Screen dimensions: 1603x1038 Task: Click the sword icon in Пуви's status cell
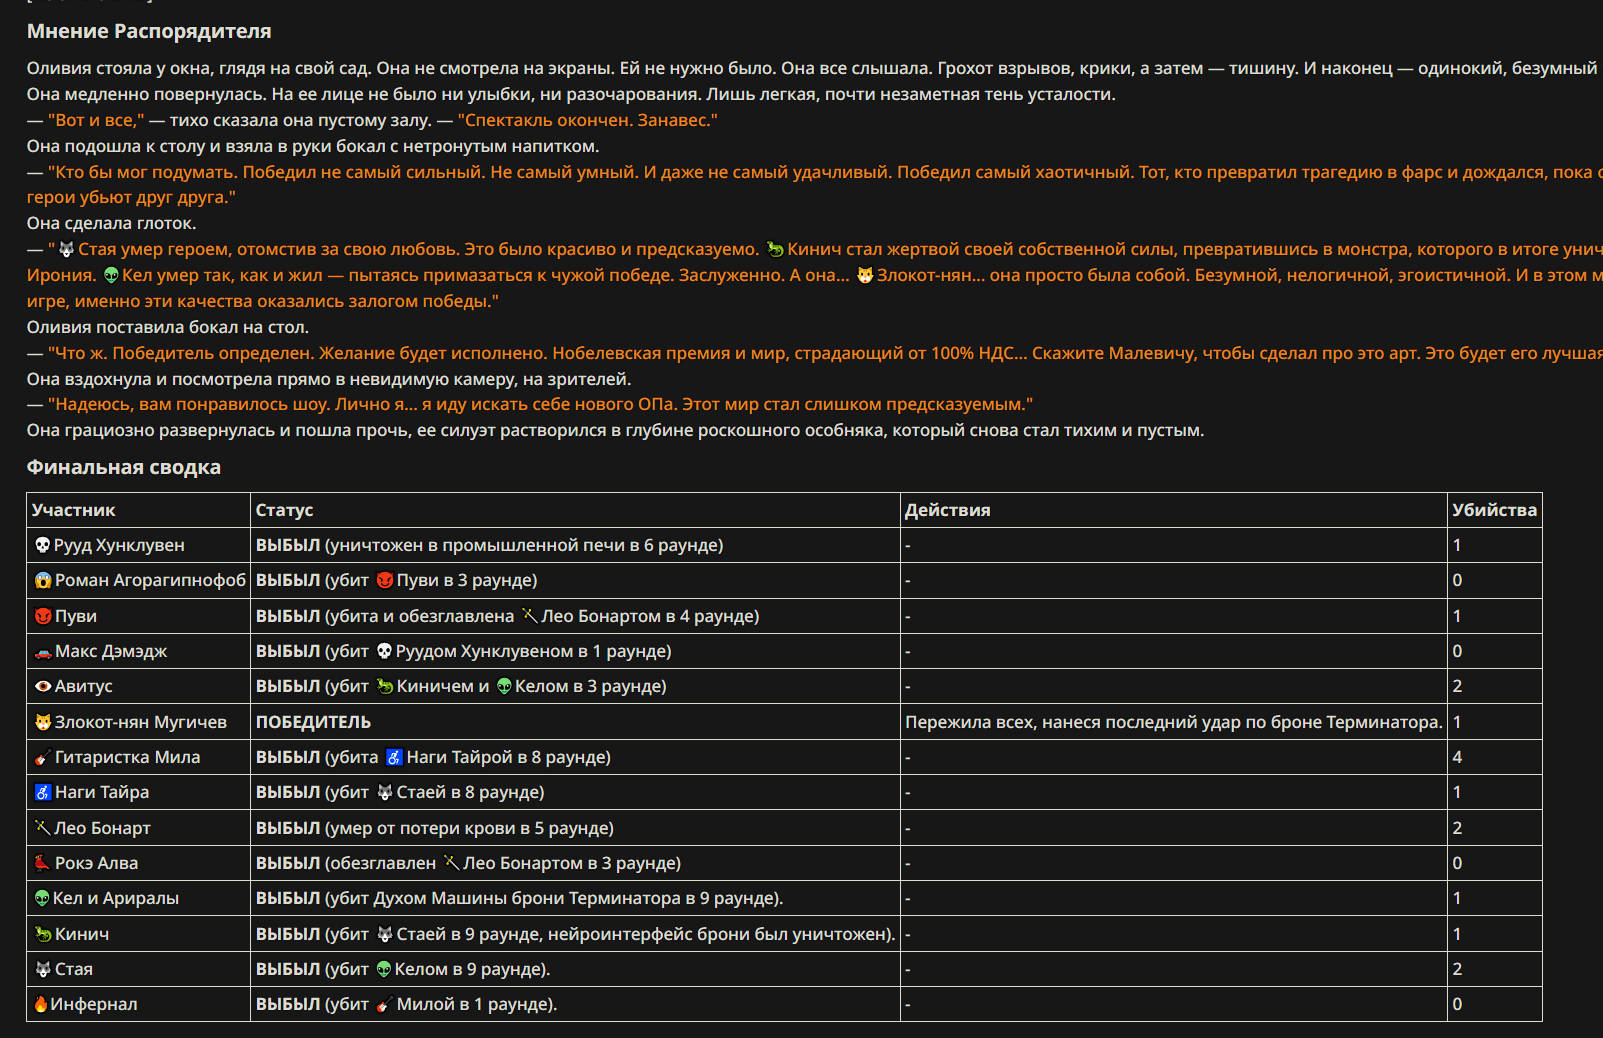[530, 616]
